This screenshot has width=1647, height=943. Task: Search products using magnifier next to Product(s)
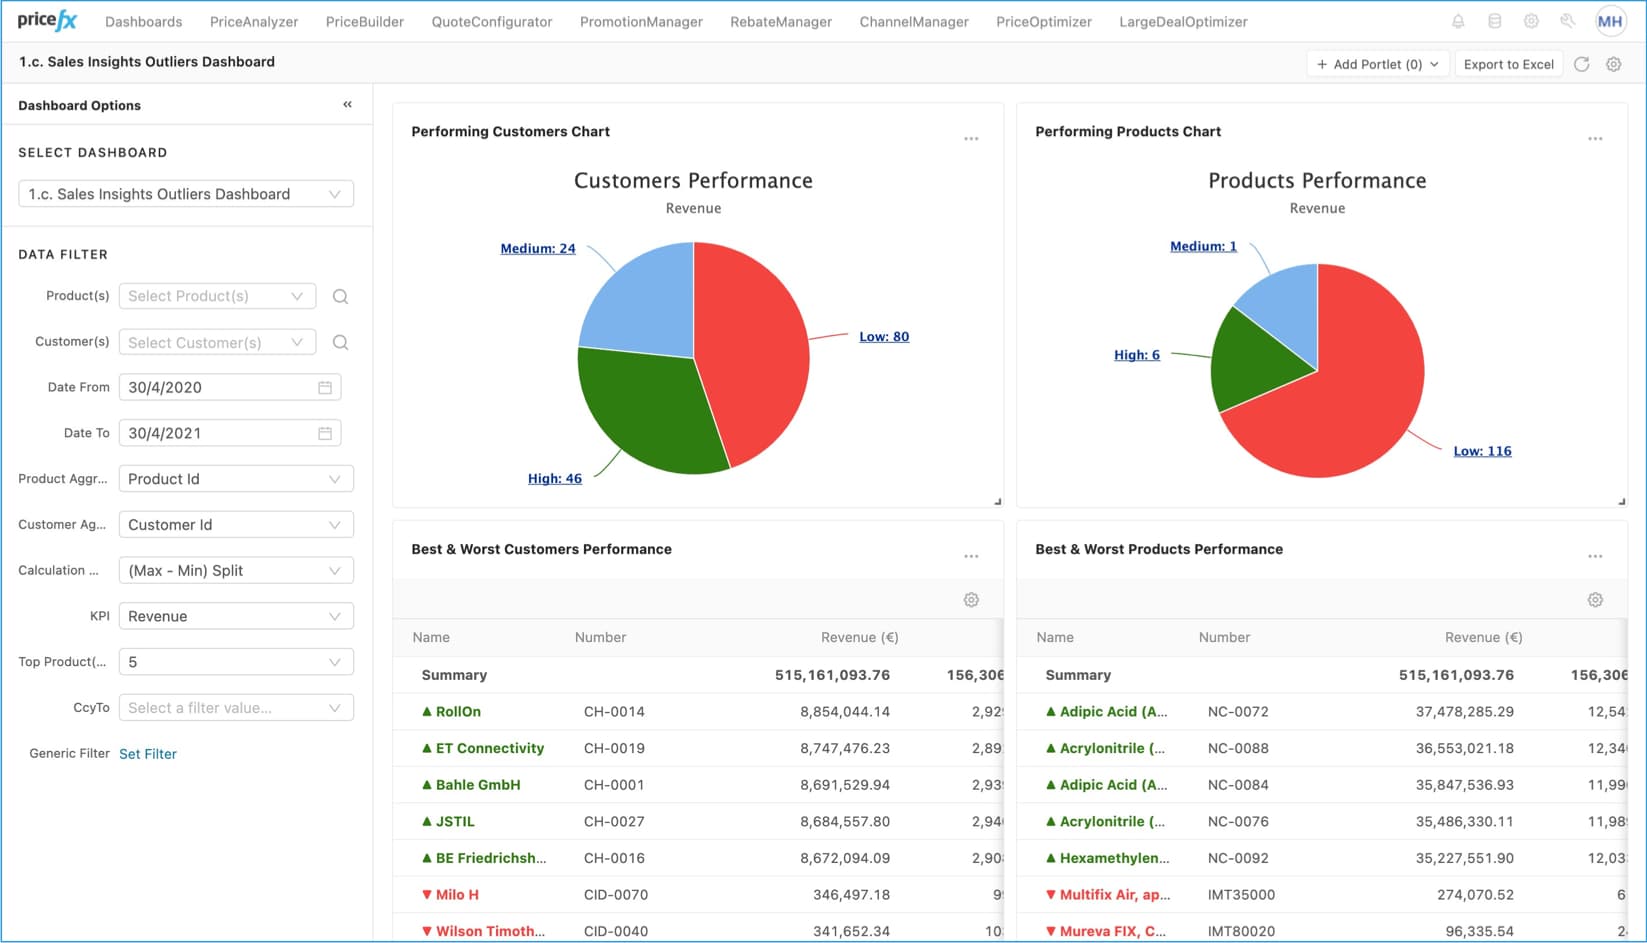(x=340, y=296)
